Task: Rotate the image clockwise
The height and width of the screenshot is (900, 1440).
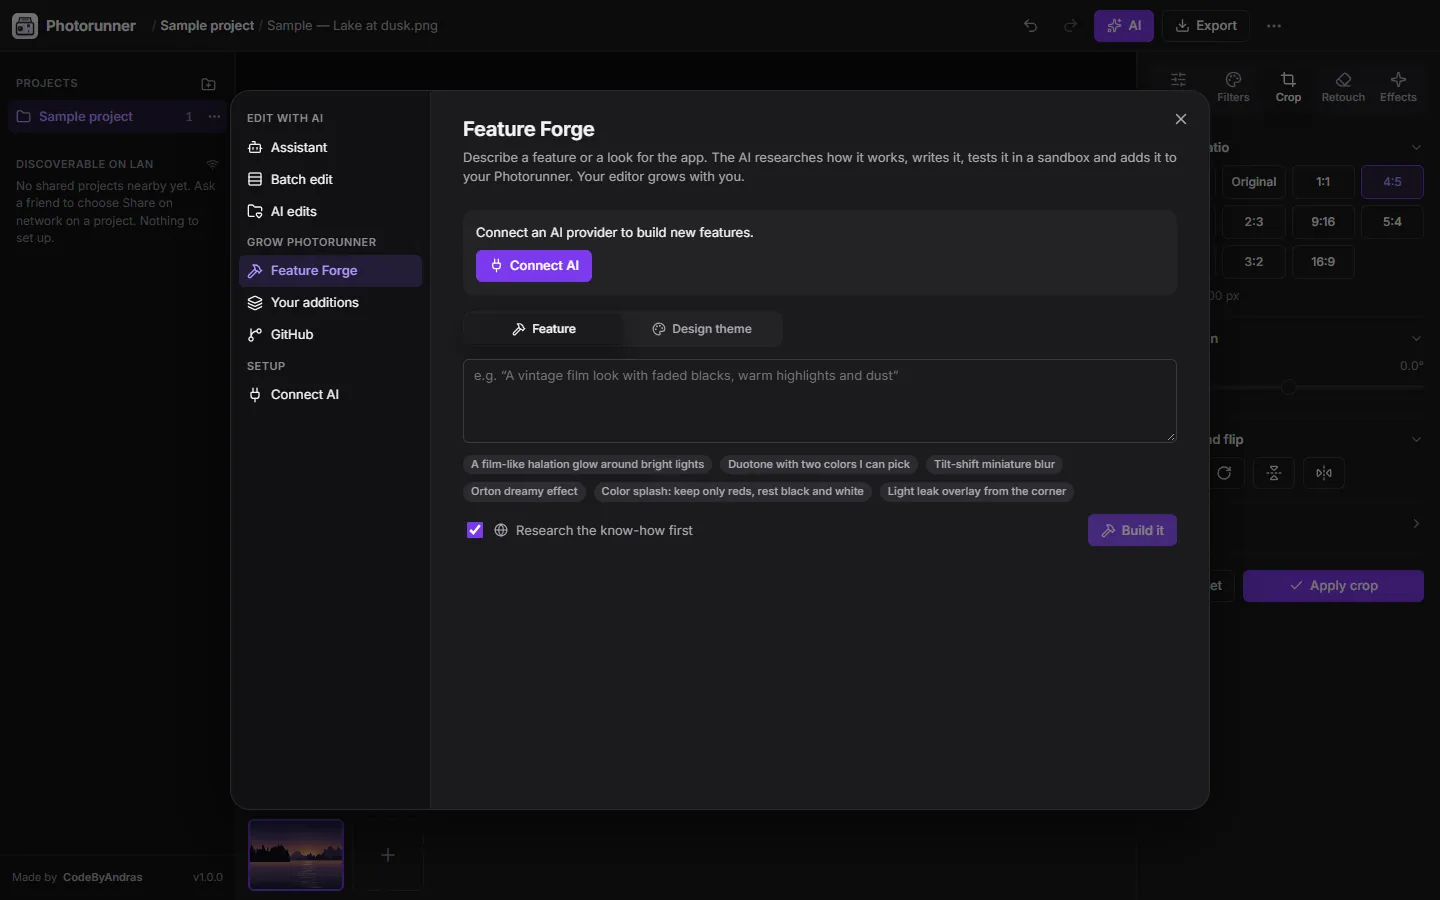Action: 1224,473
